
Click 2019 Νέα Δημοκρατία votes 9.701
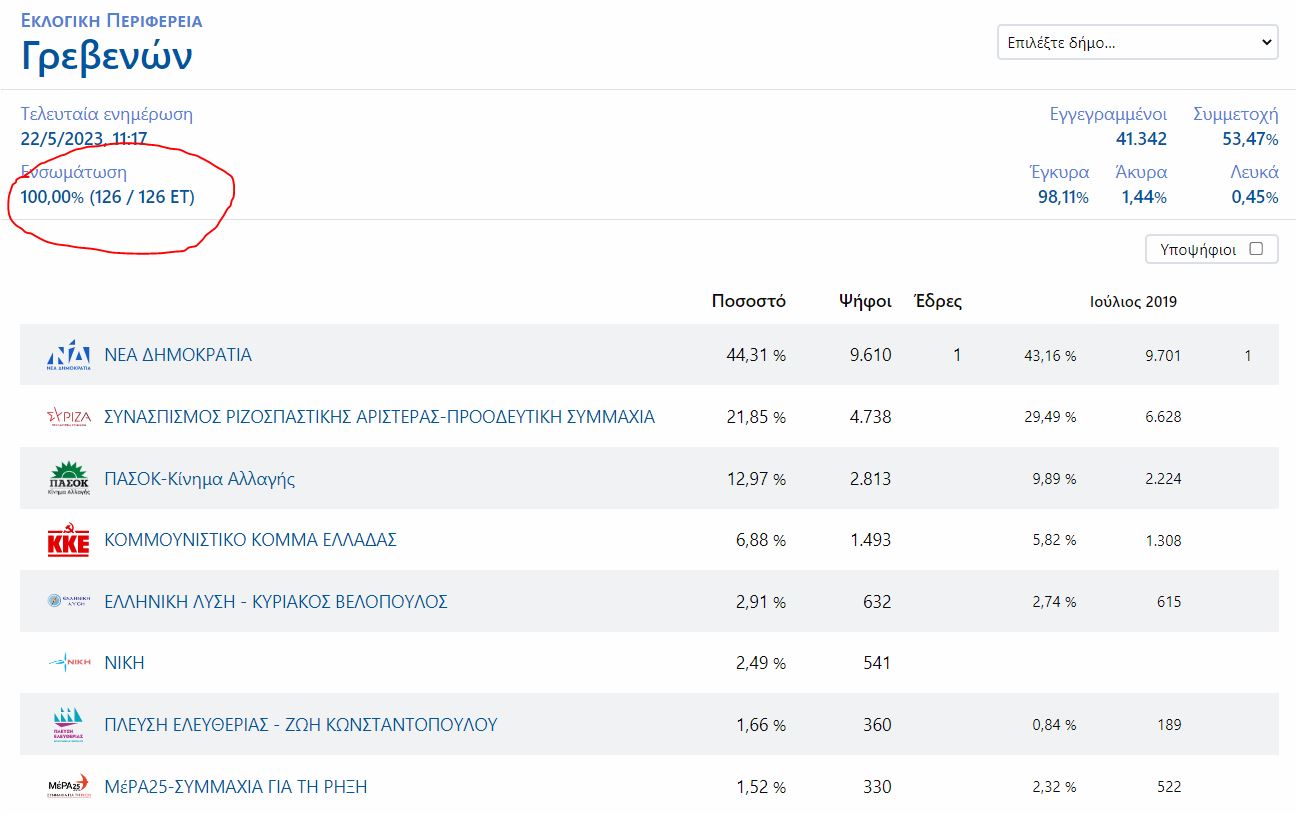pyautogui.click(x=1163, y=355)
